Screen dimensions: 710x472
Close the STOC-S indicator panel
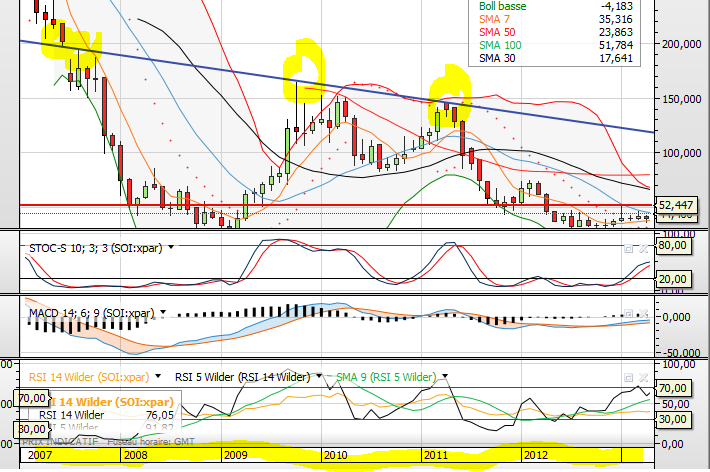(643, 248)
